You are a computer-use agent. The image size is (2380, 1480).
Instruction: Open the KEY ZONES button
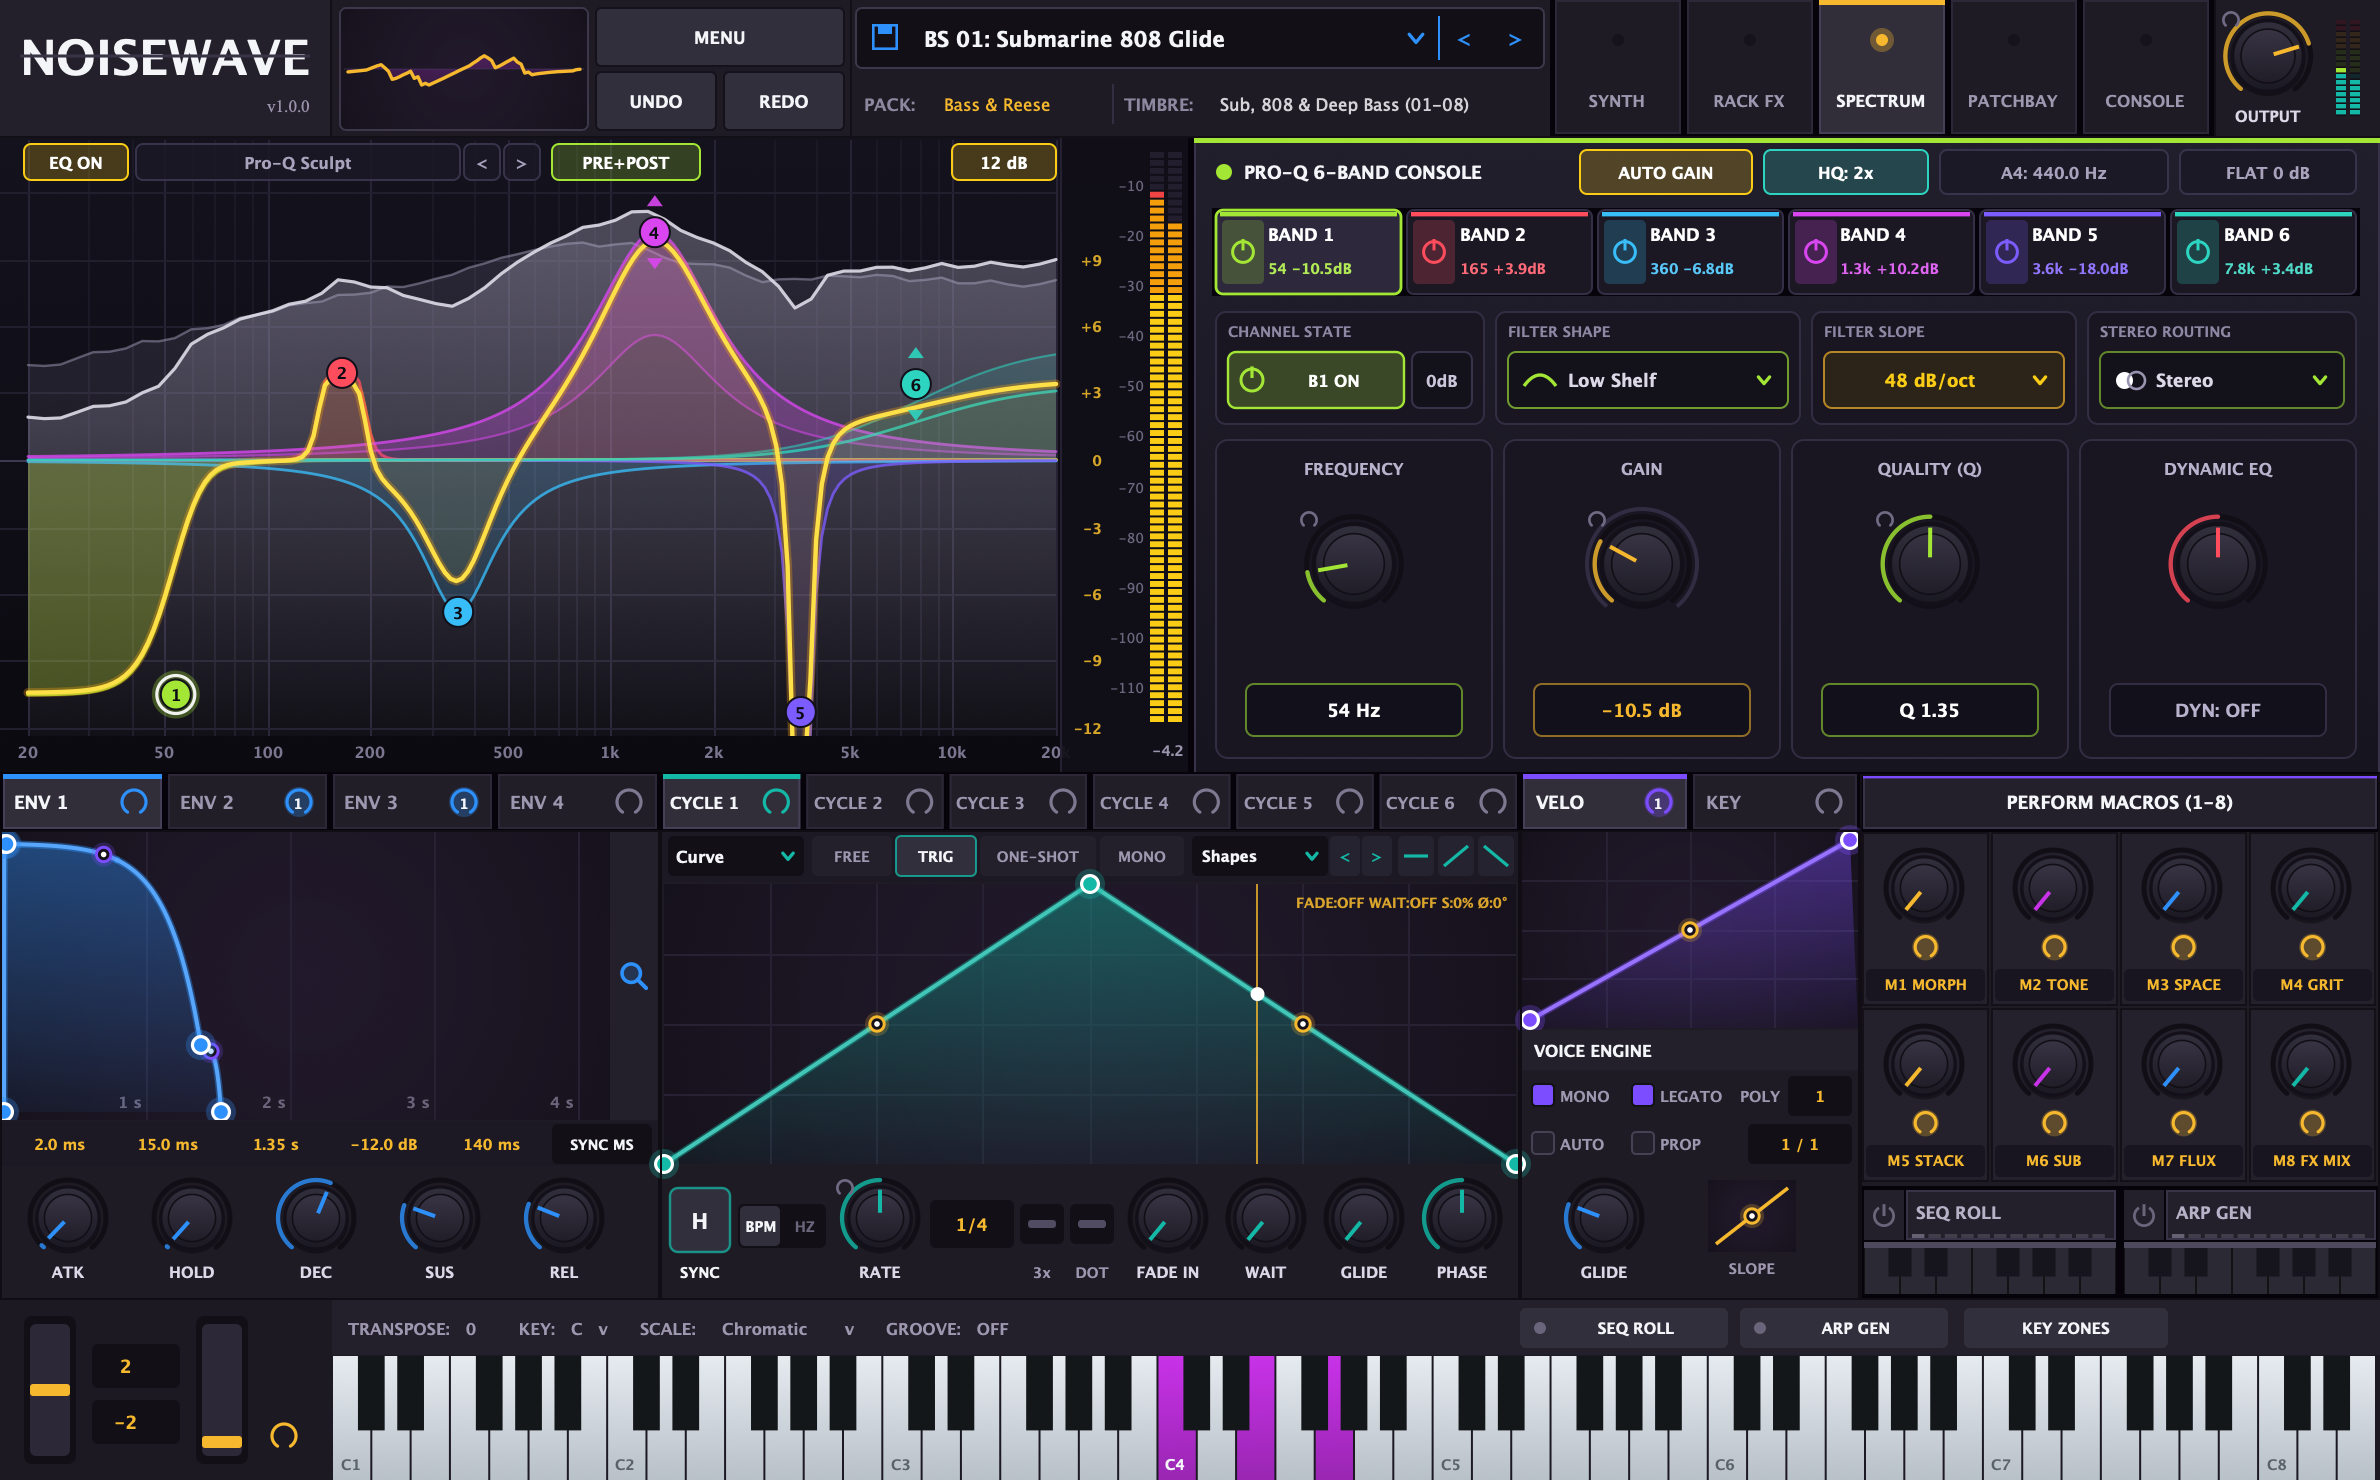point(2065,1328)
